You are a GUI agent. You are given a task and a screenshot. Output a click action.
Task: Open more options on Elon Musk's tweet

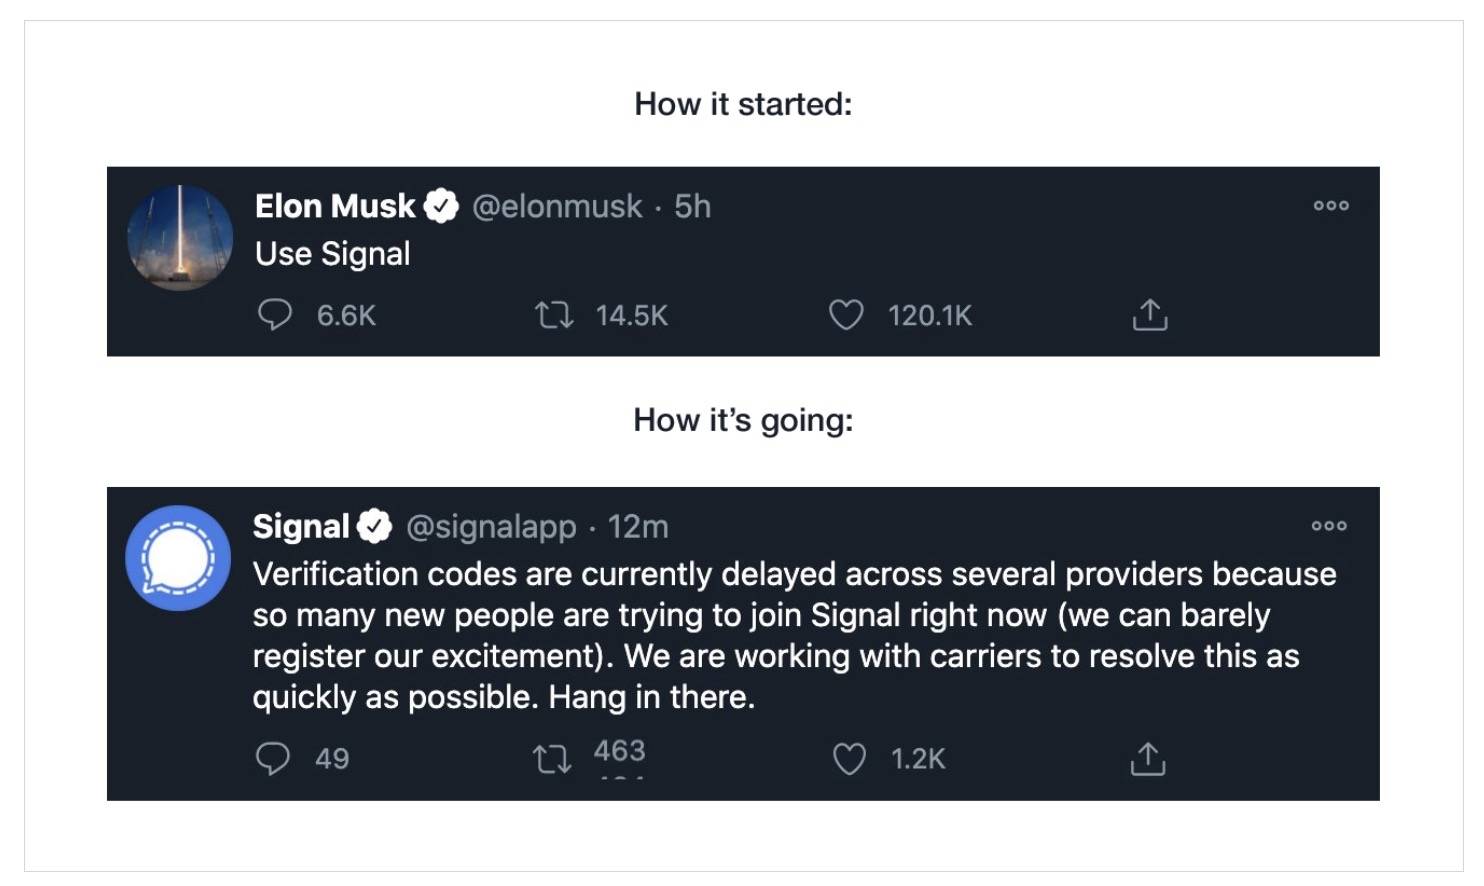tap(1331, 206)
